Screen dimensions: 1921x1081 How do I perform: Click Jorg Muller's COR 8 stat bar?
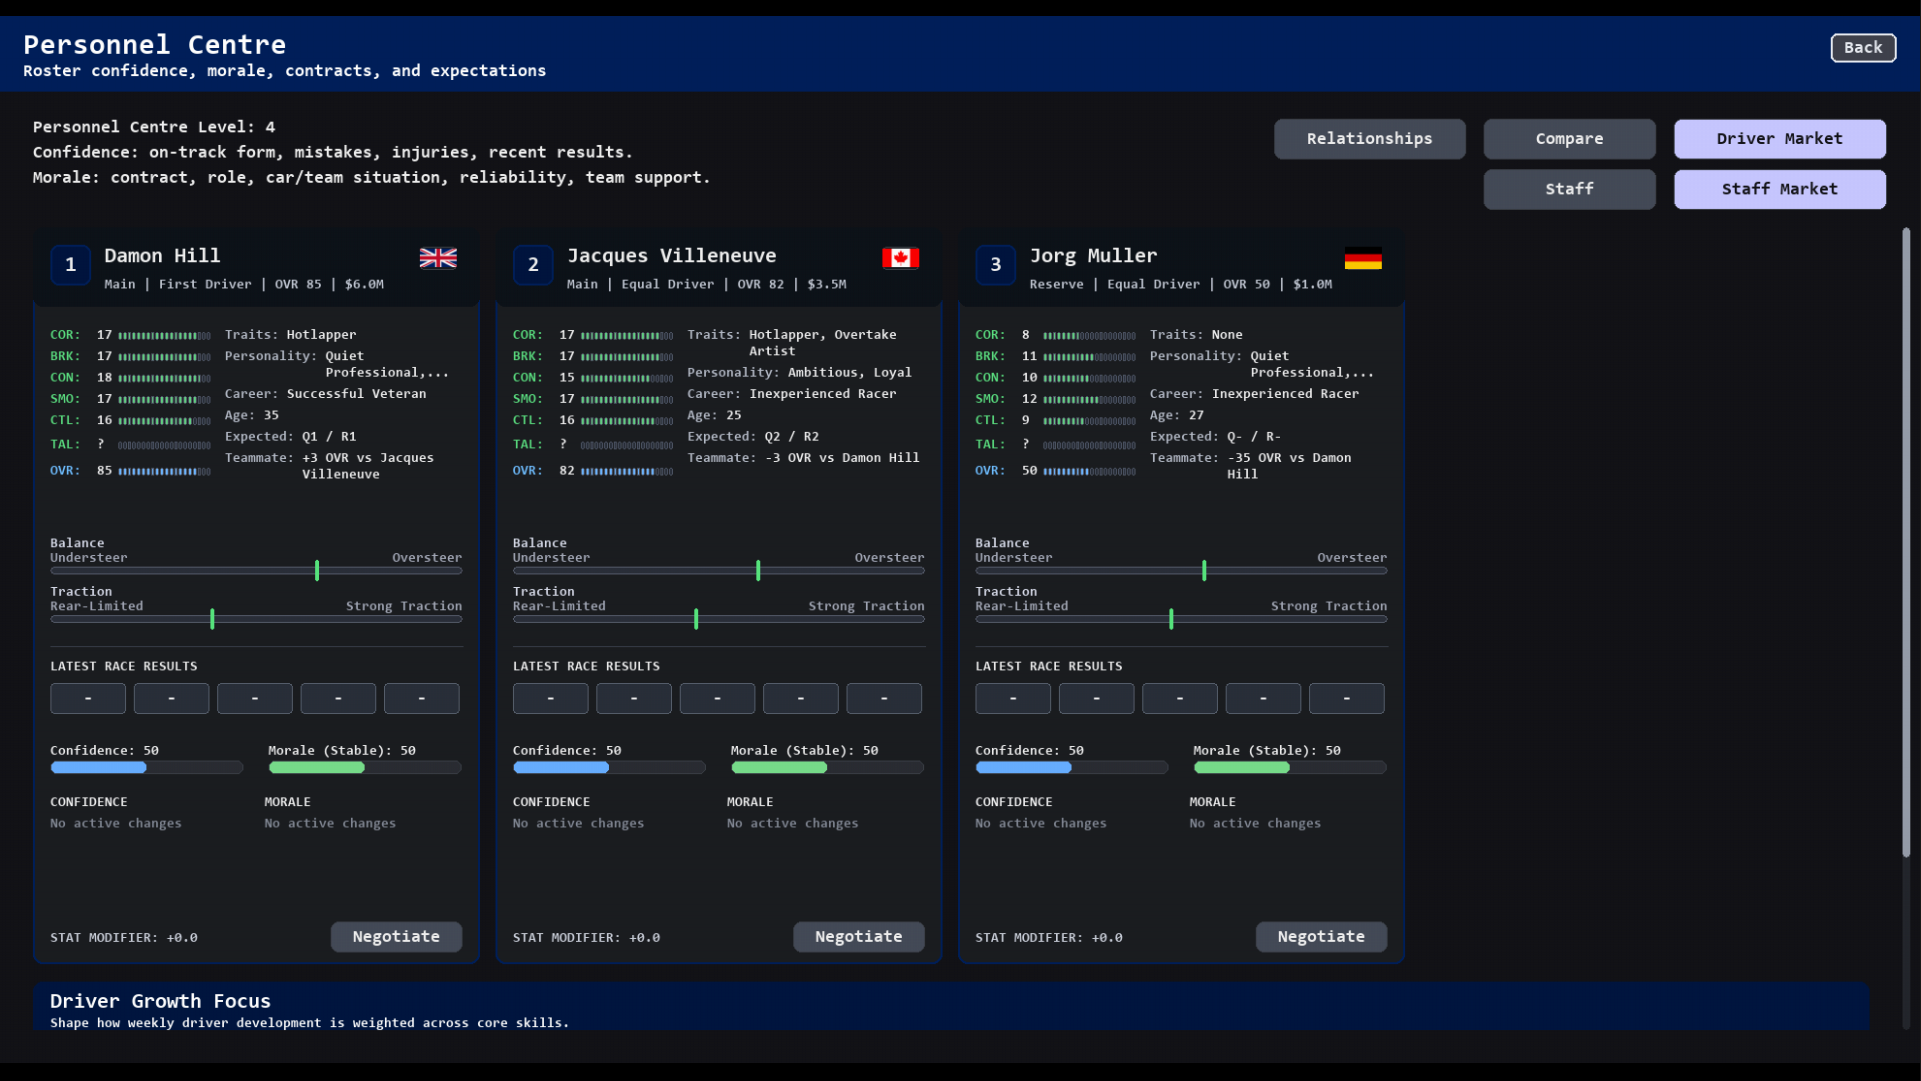tap(1089, 336)
